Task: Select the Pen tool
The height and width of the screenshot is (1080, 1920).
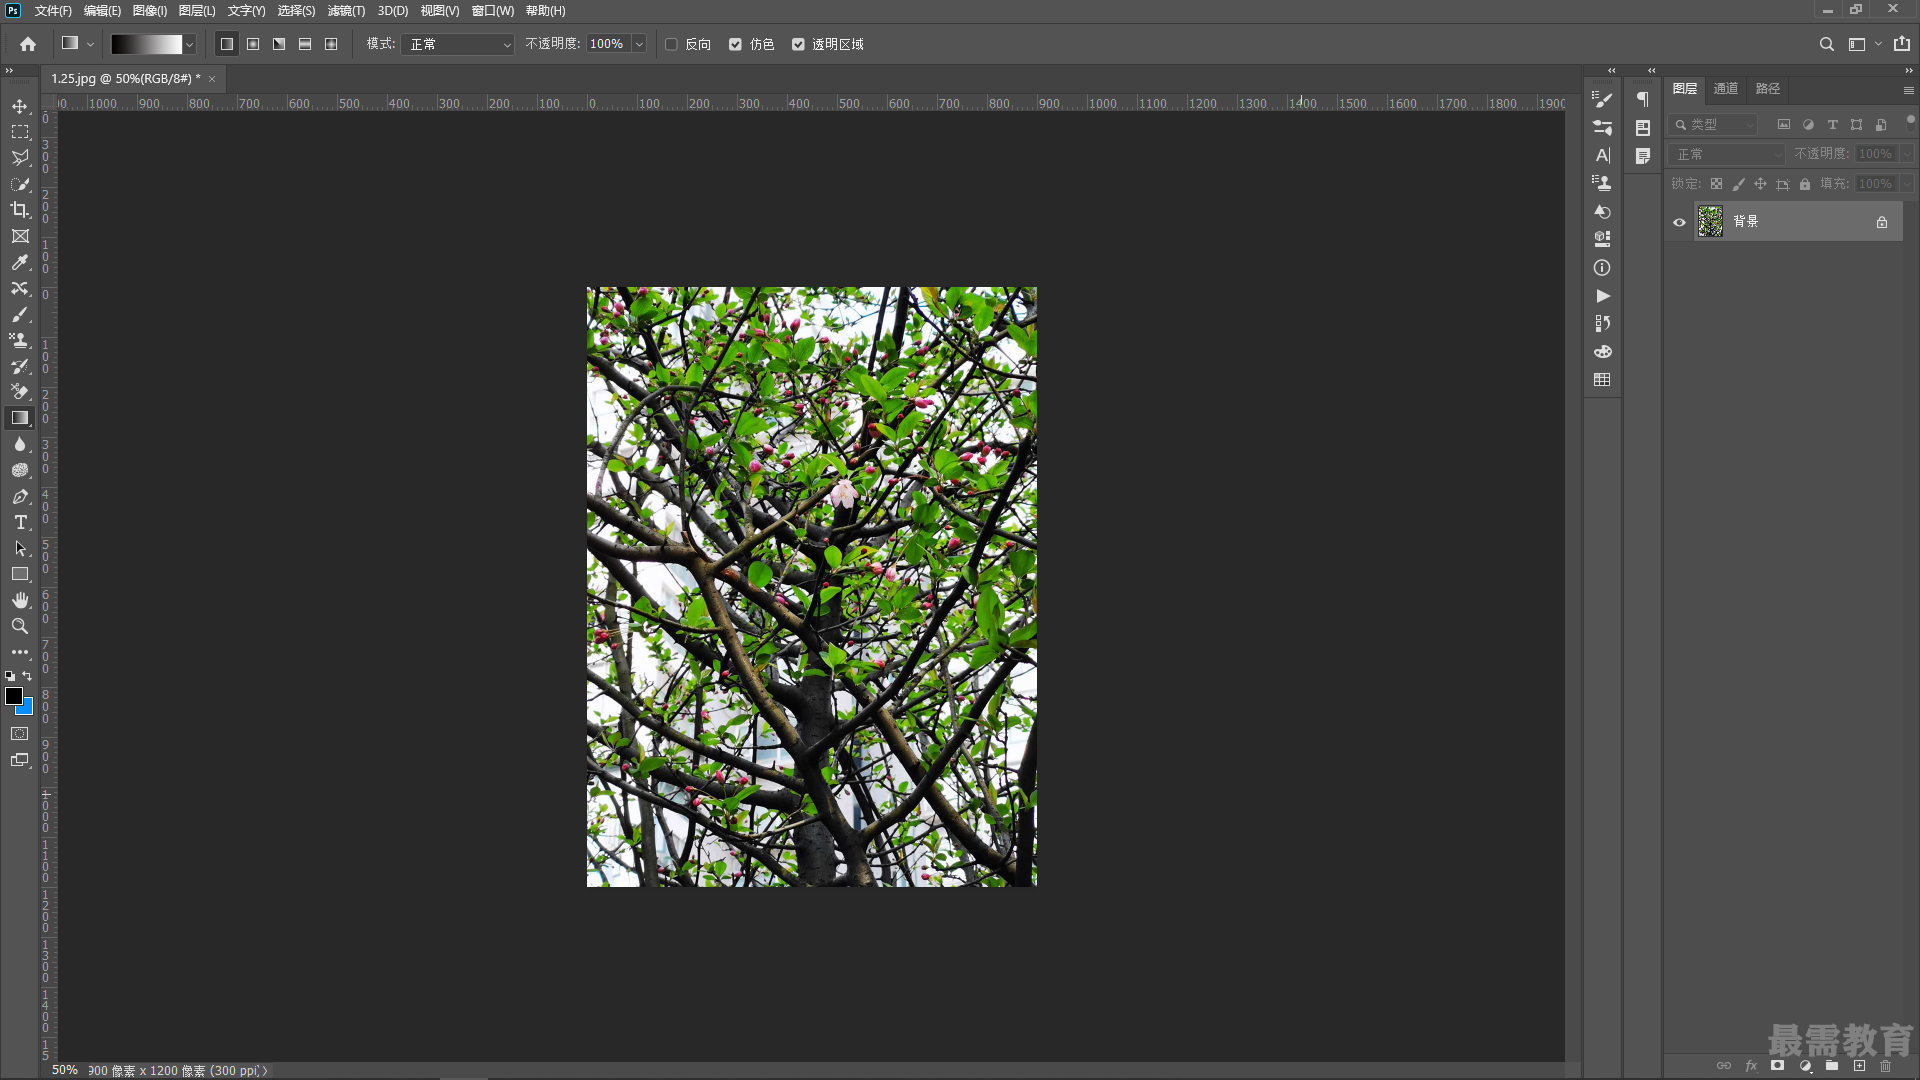Action: tap(20, 496)
